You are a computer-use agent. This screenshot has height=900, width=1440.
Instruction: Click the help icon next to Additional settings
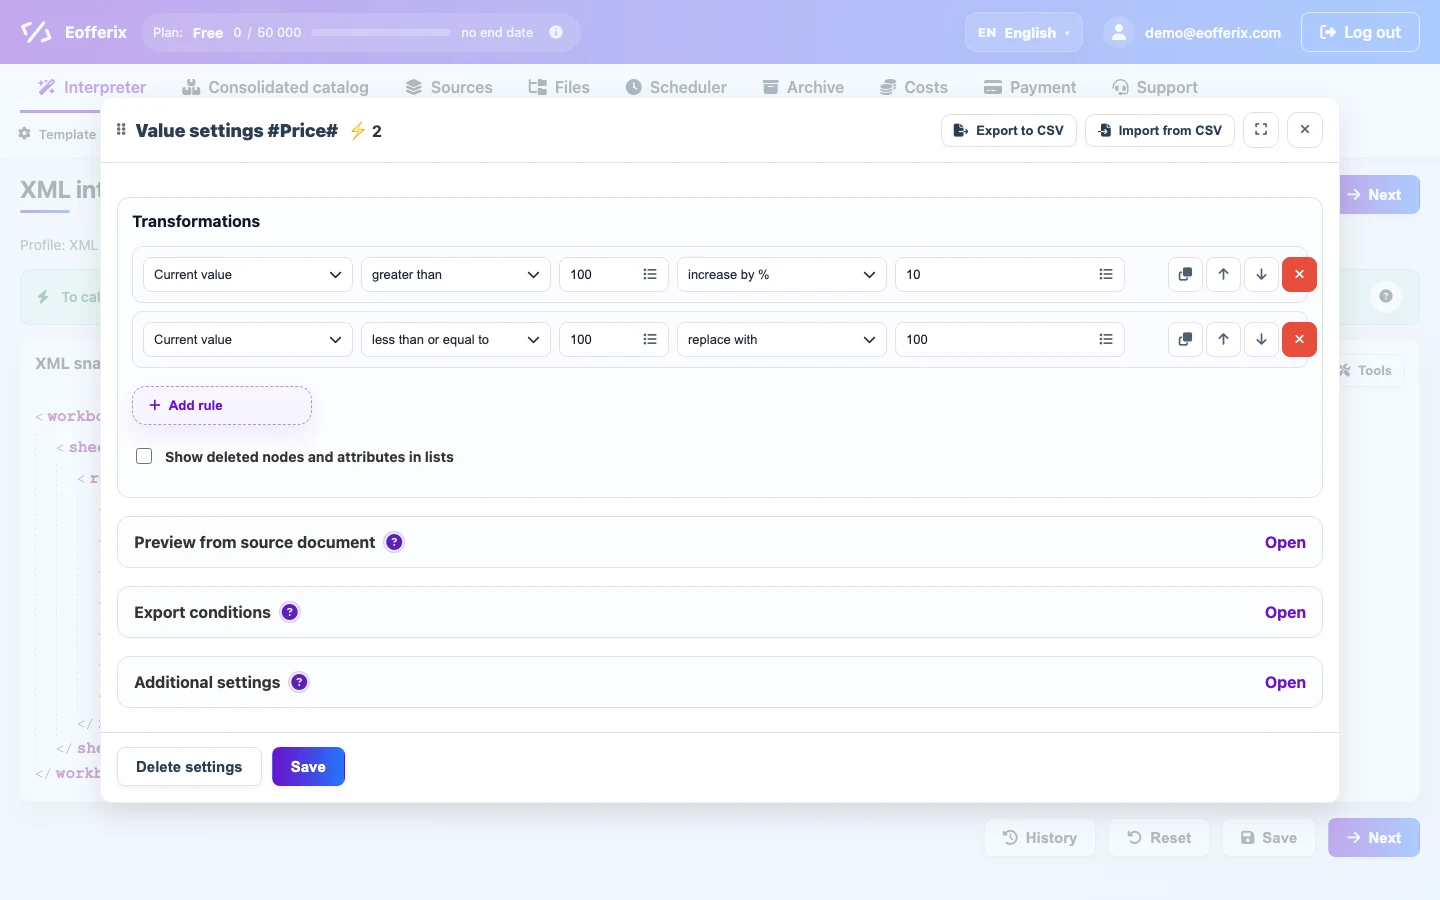tap(299, 682)
